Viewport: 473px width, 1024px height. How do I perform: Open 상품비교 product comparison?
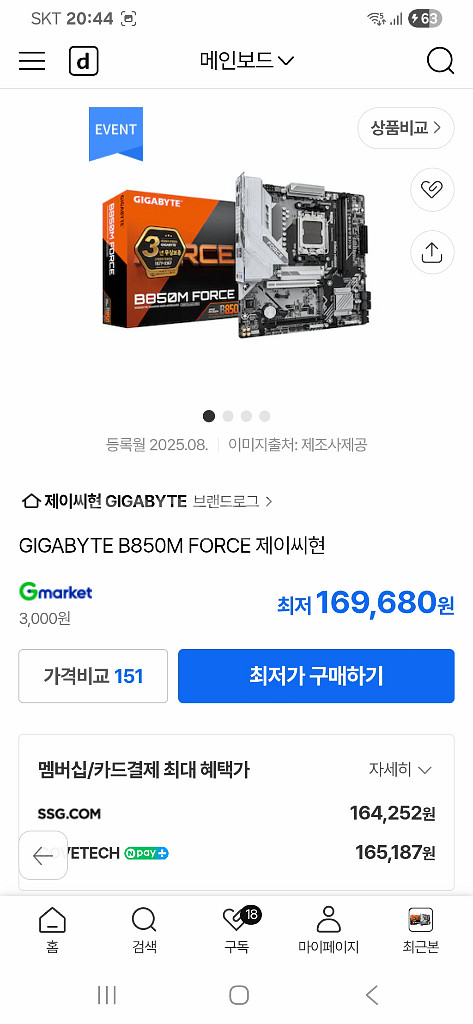click(x=406, y=128)
